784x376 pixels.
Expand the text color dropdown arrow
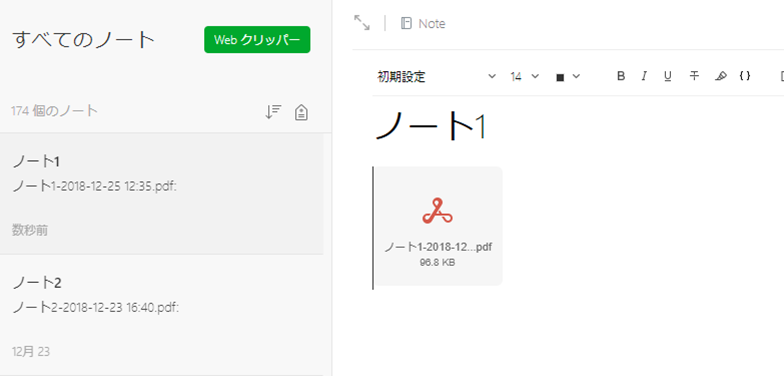(x=576, y=76)
